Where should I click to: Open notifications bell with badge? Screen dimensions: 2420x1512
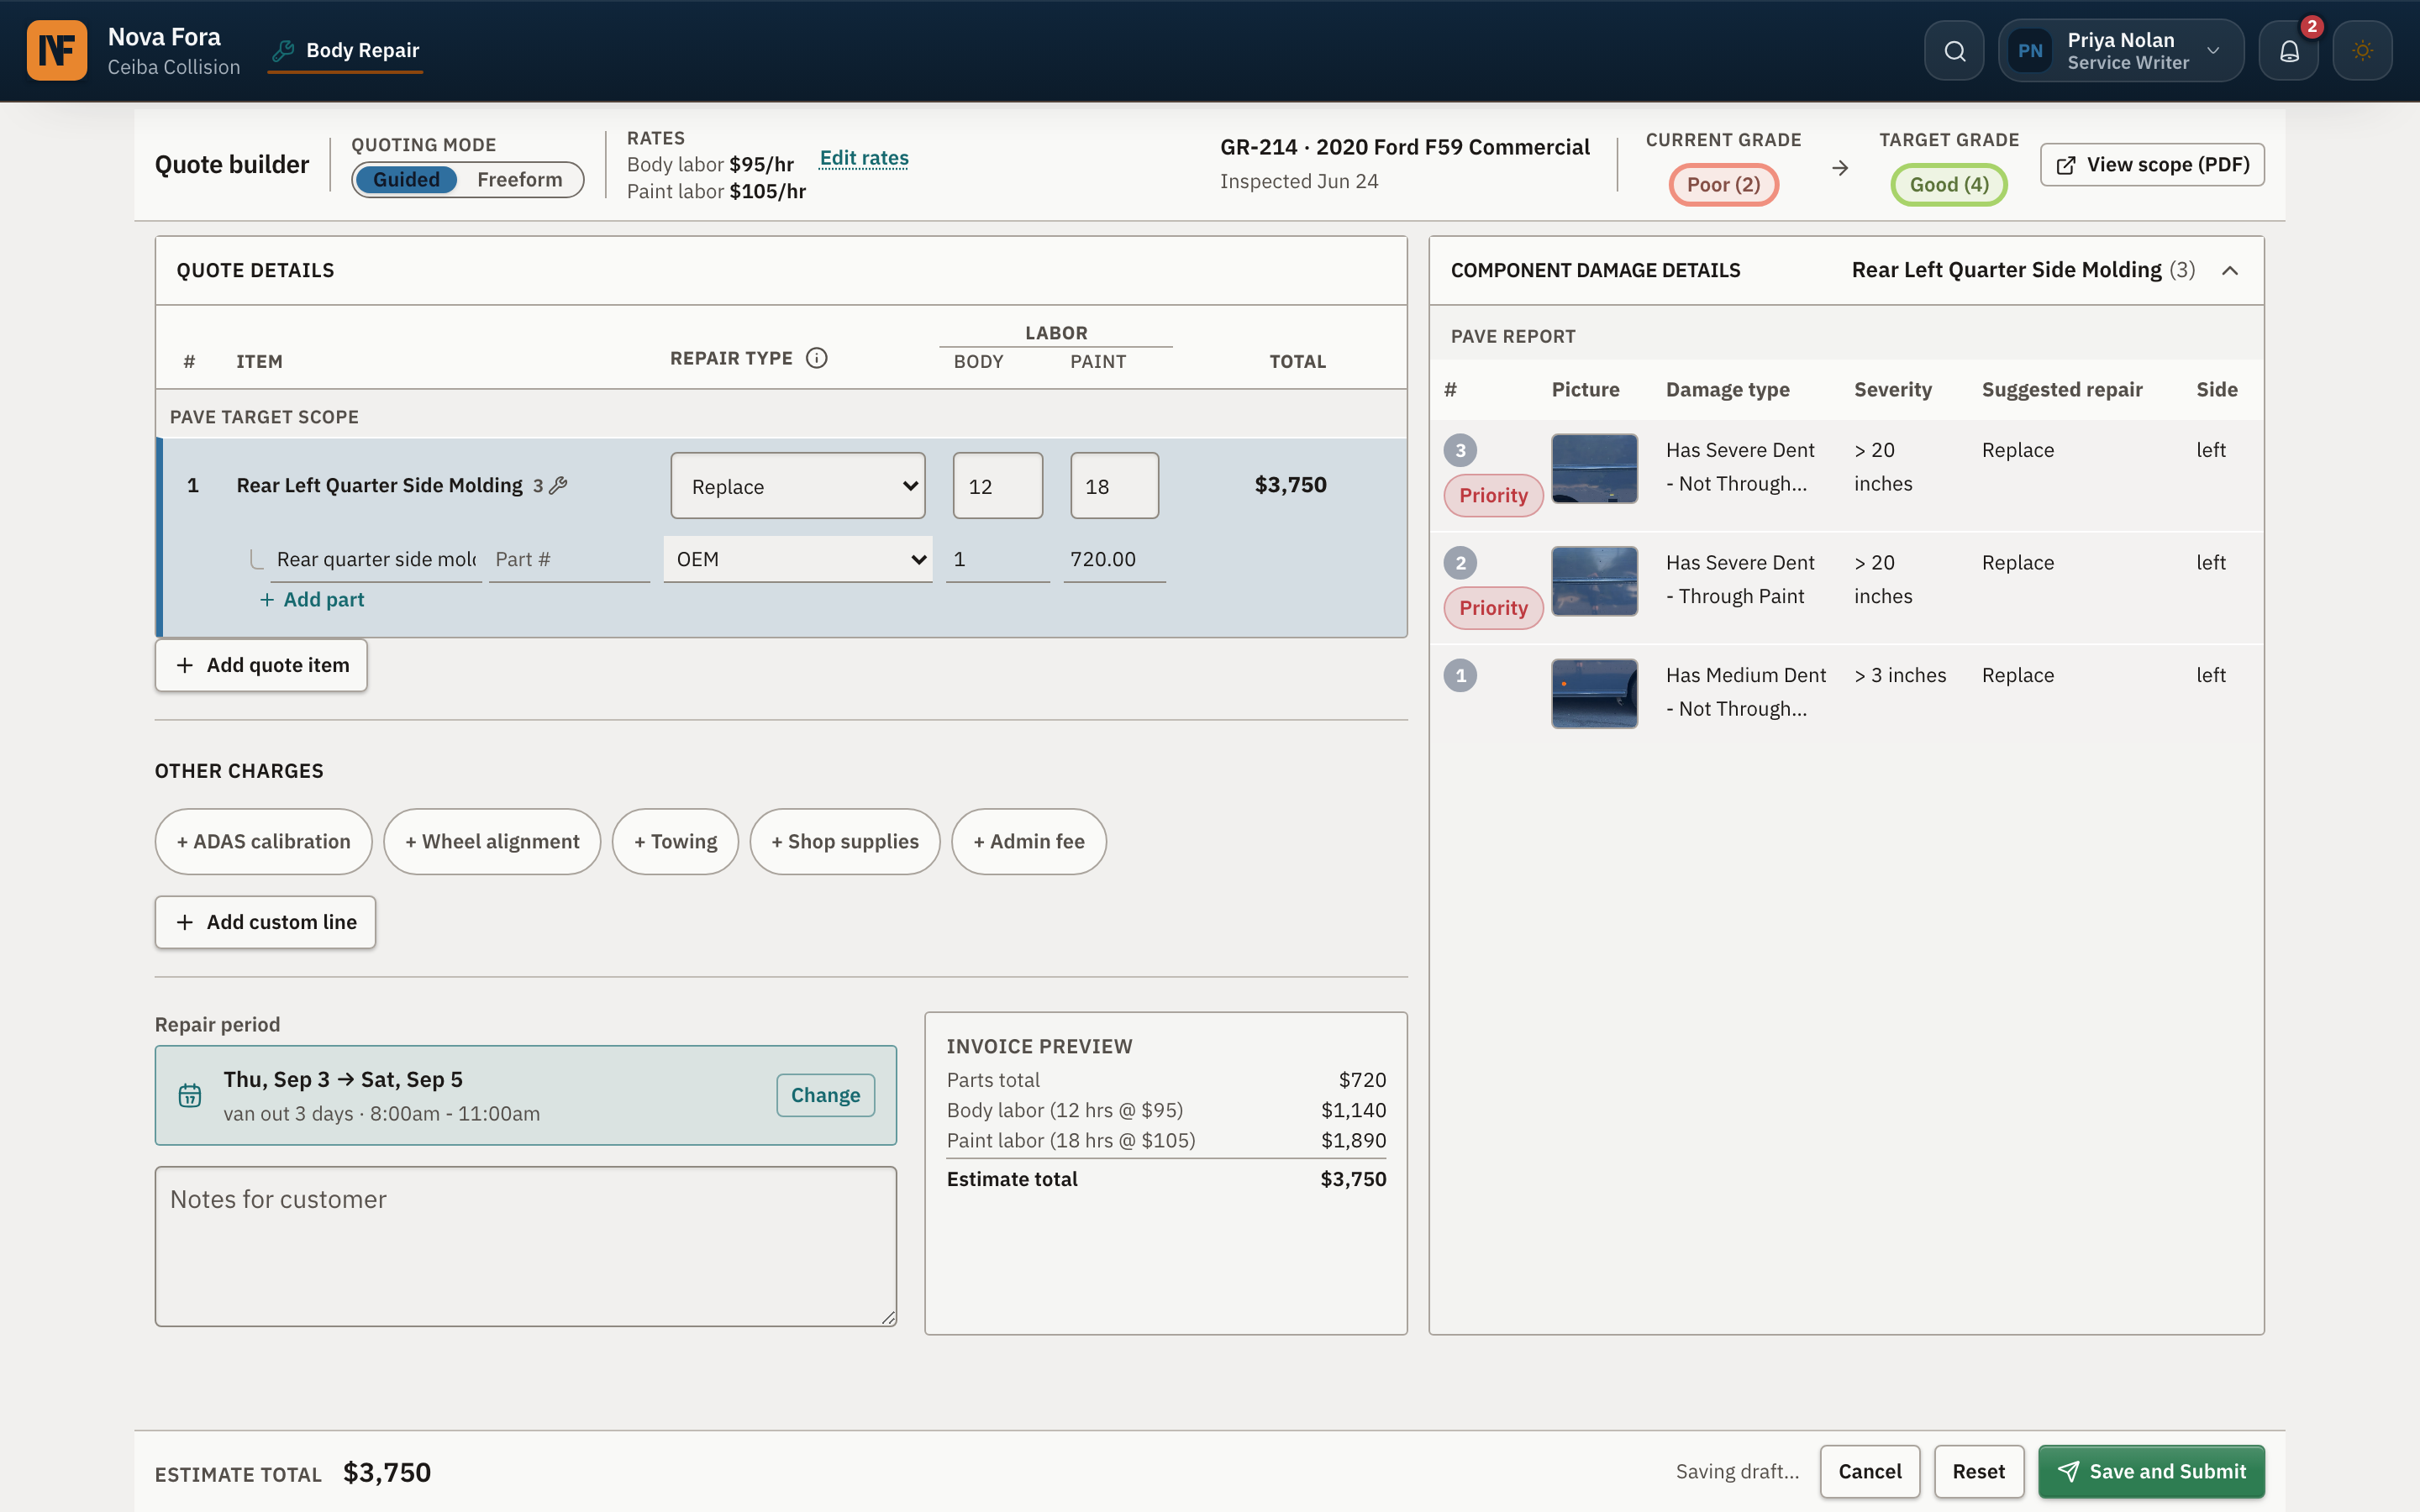pyautogui.click(x=2289, y=51)
